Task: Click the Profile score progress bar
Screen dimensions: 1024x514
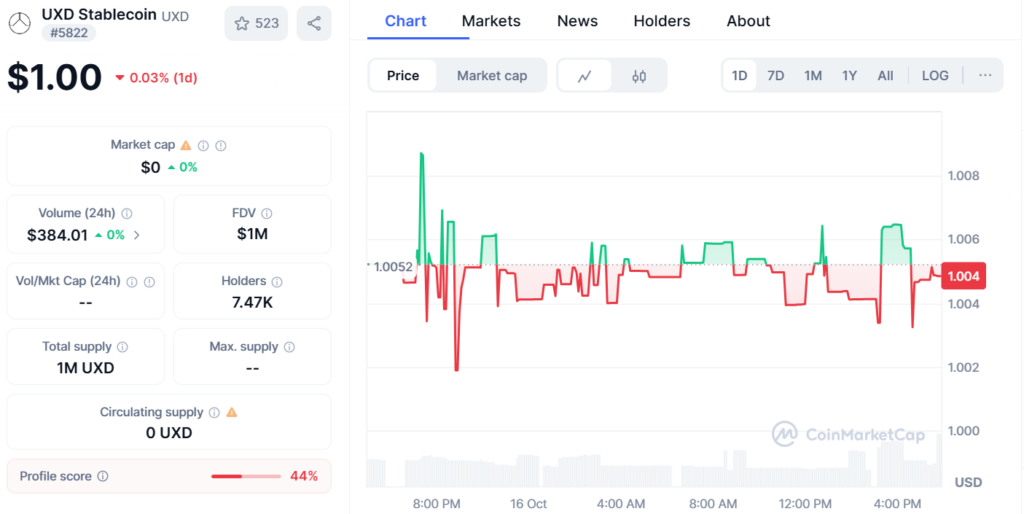Action: [x=245, y=476]
